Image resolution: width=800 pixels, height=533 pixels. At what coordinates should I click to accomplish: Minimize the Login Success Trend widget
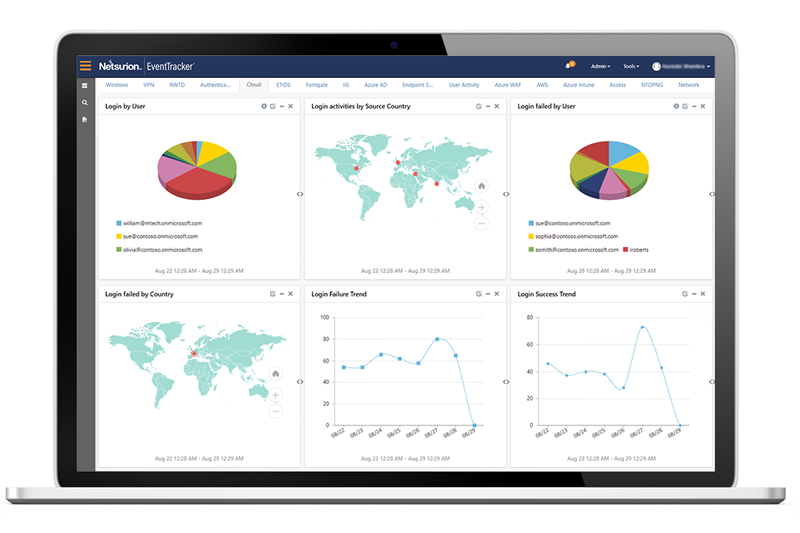(694, 294)
